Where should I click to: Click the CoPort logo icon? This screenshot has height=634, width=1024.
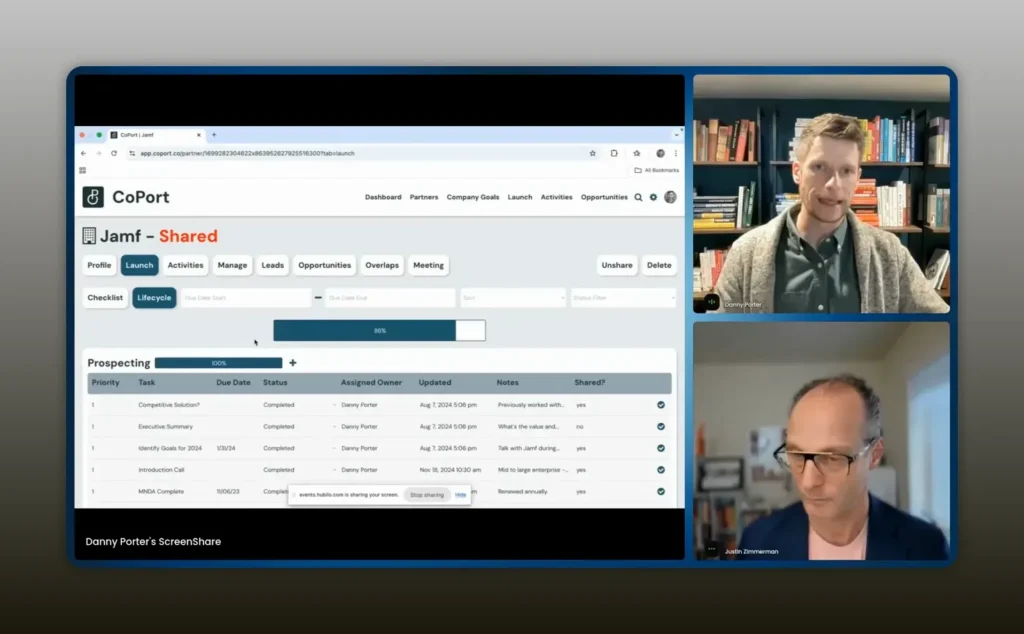(93, 197)
